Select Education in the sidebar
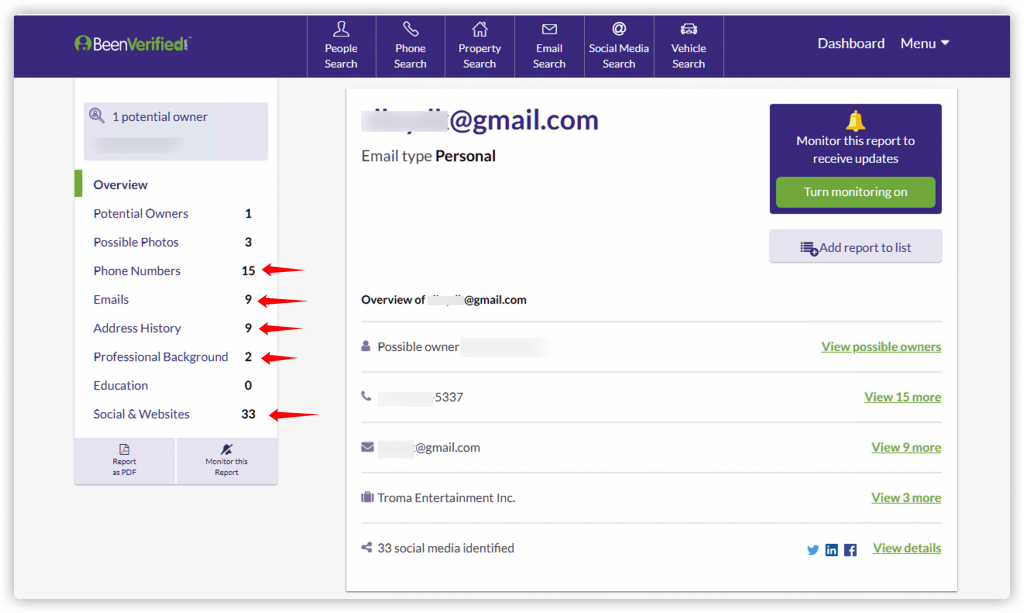The width and height of the screenshot is (1024, 613). click(x=121, y=386)
